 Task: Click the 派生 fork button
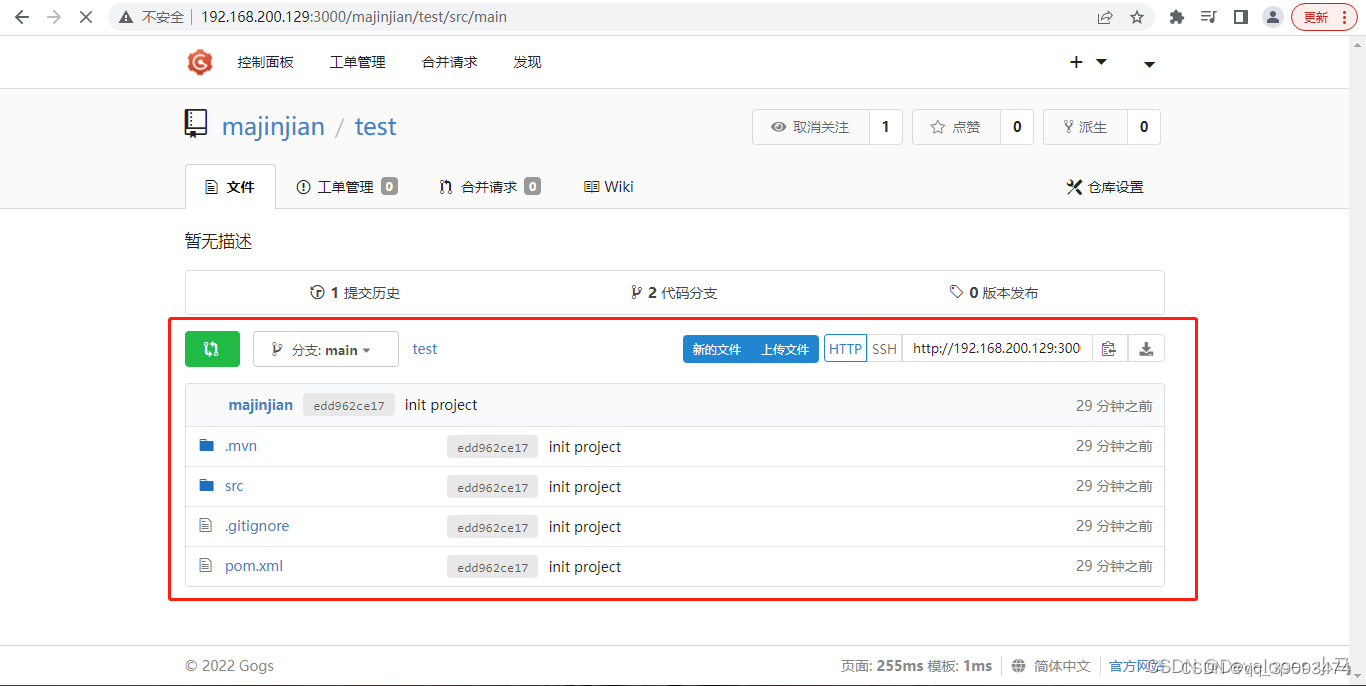click(x=1085, y=127)
